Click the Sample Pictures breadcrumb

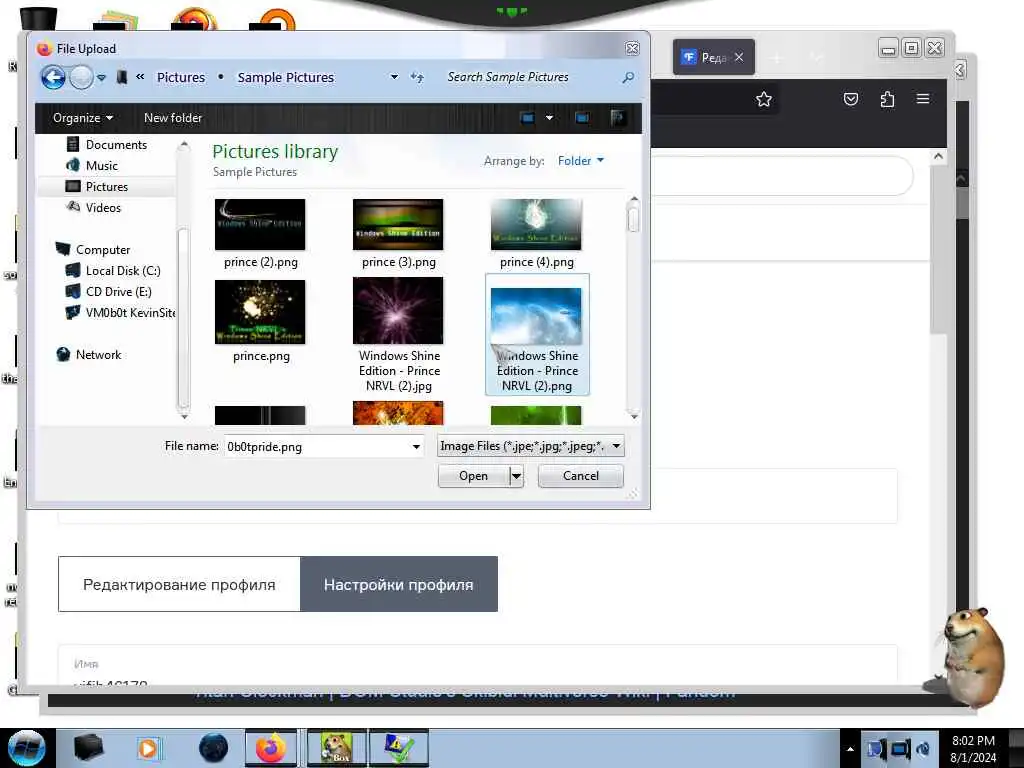(x=285, y=77)
